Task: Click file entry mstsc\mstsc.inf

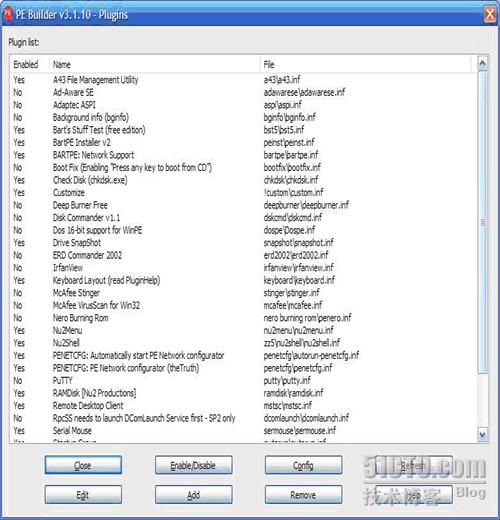Action: point(288,406)
